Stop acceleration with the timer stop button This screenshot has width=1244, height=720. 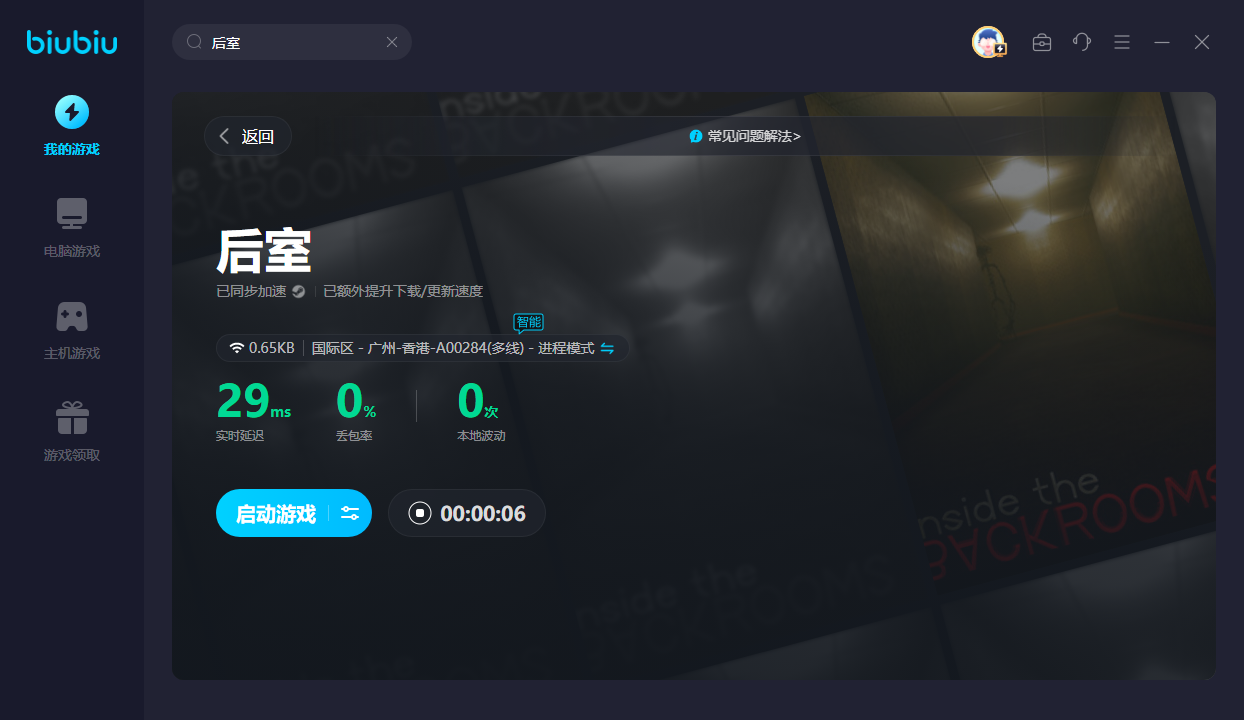(x=420, y=513)
